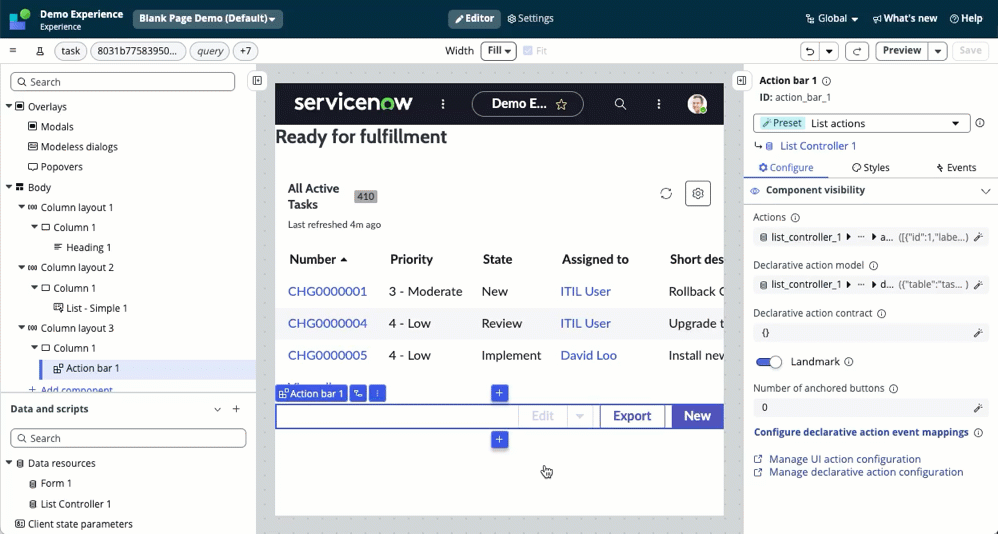The width and height of the screenshot is (998, 534).
Task: Open Manage declarative action configuration link
Action: click(866, 472)
